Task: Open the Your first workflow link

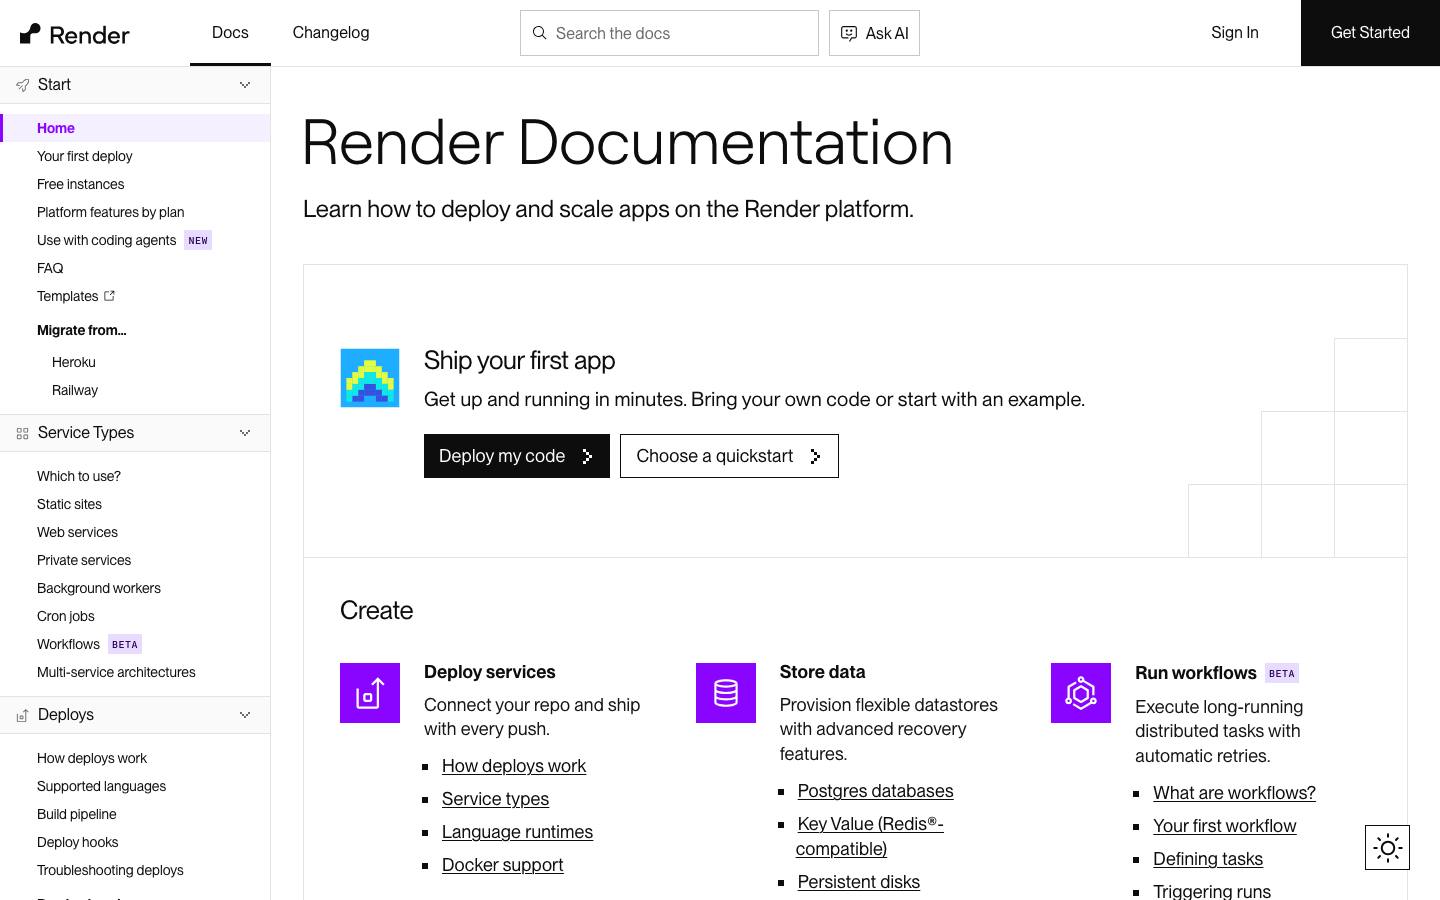Action: pyautogui.click(x=1224, y=826)
